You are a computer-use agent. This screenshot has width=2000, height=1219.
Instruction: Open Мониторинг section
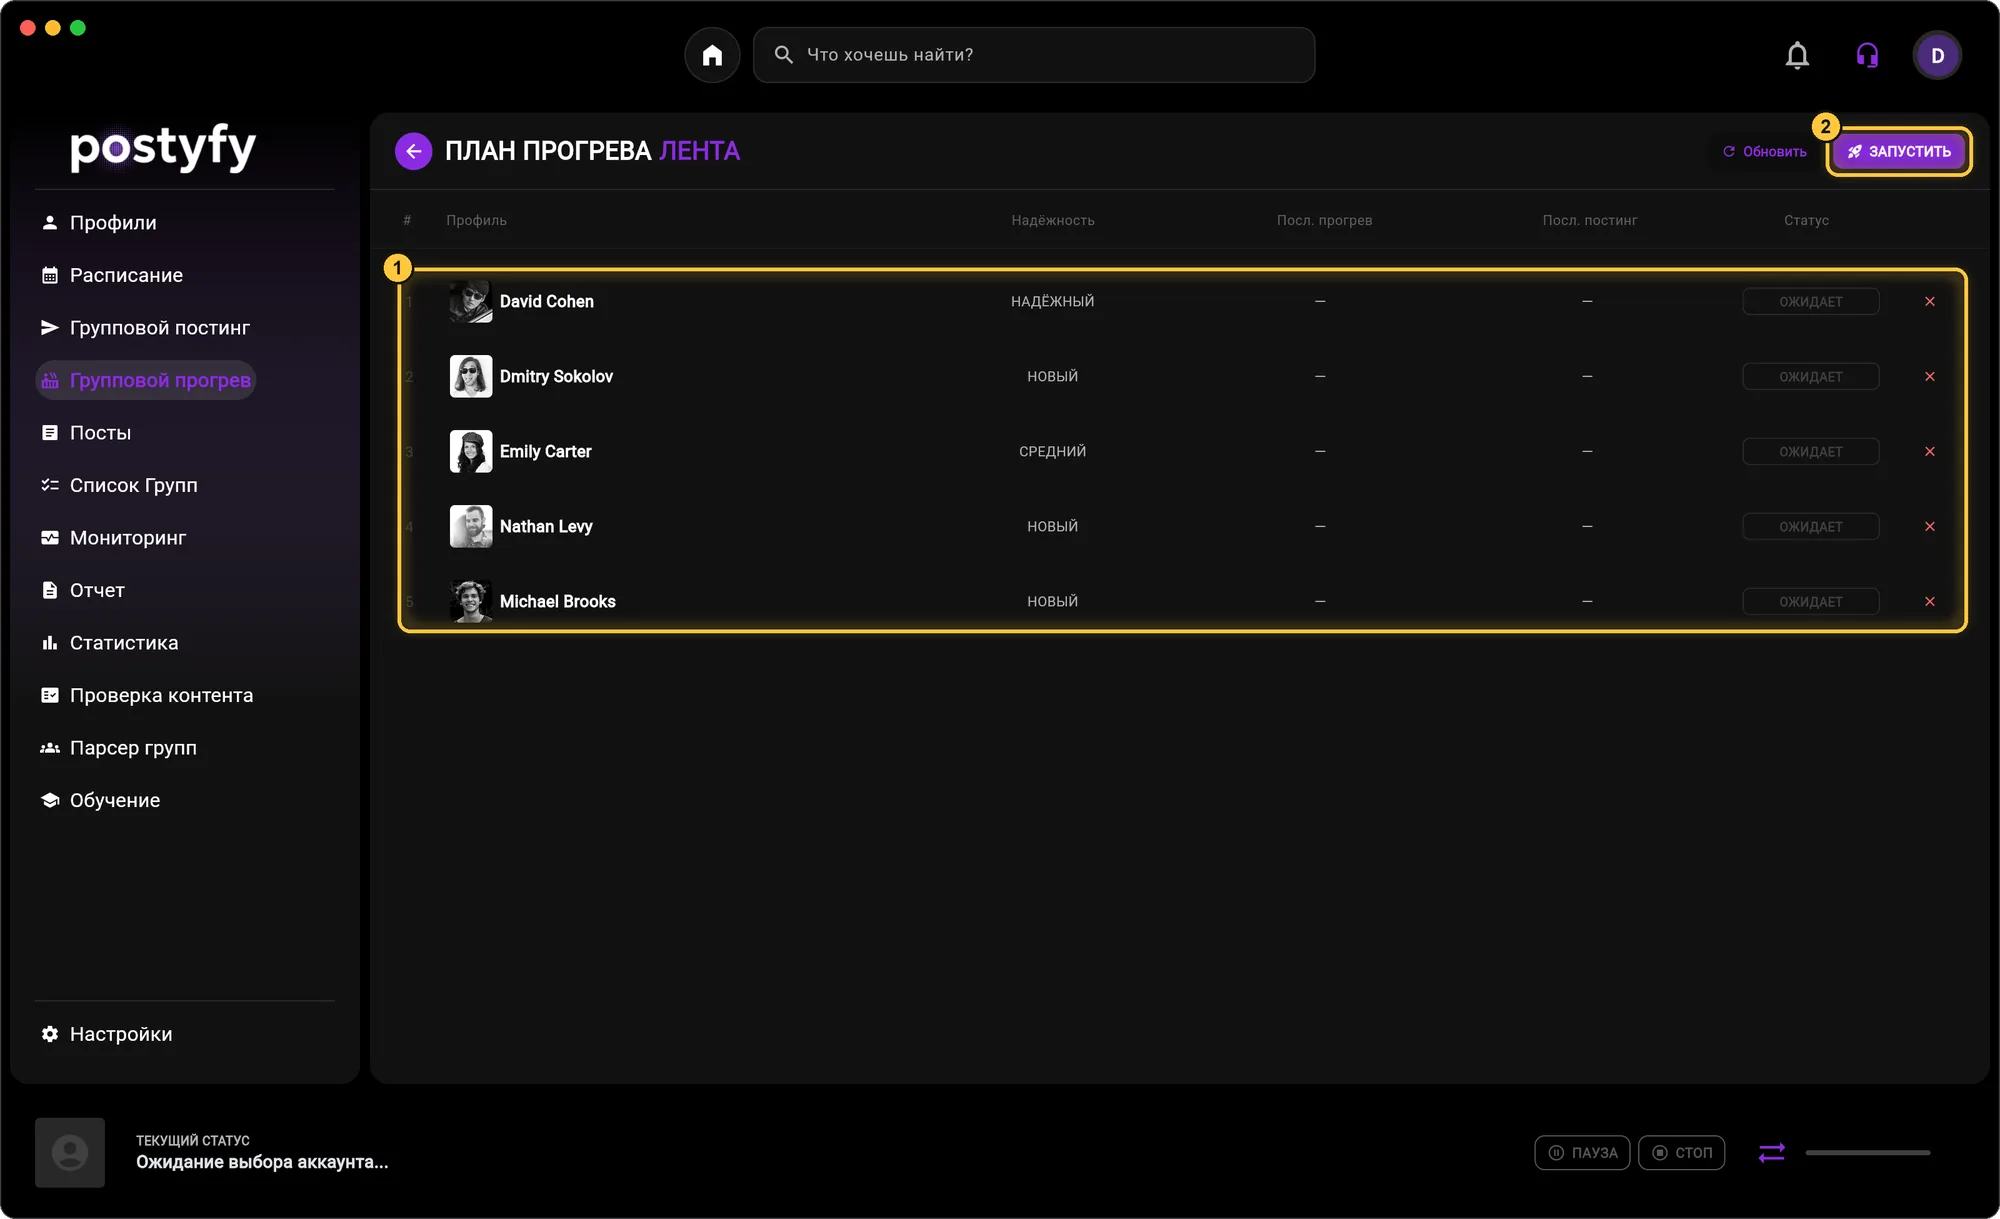113,537
